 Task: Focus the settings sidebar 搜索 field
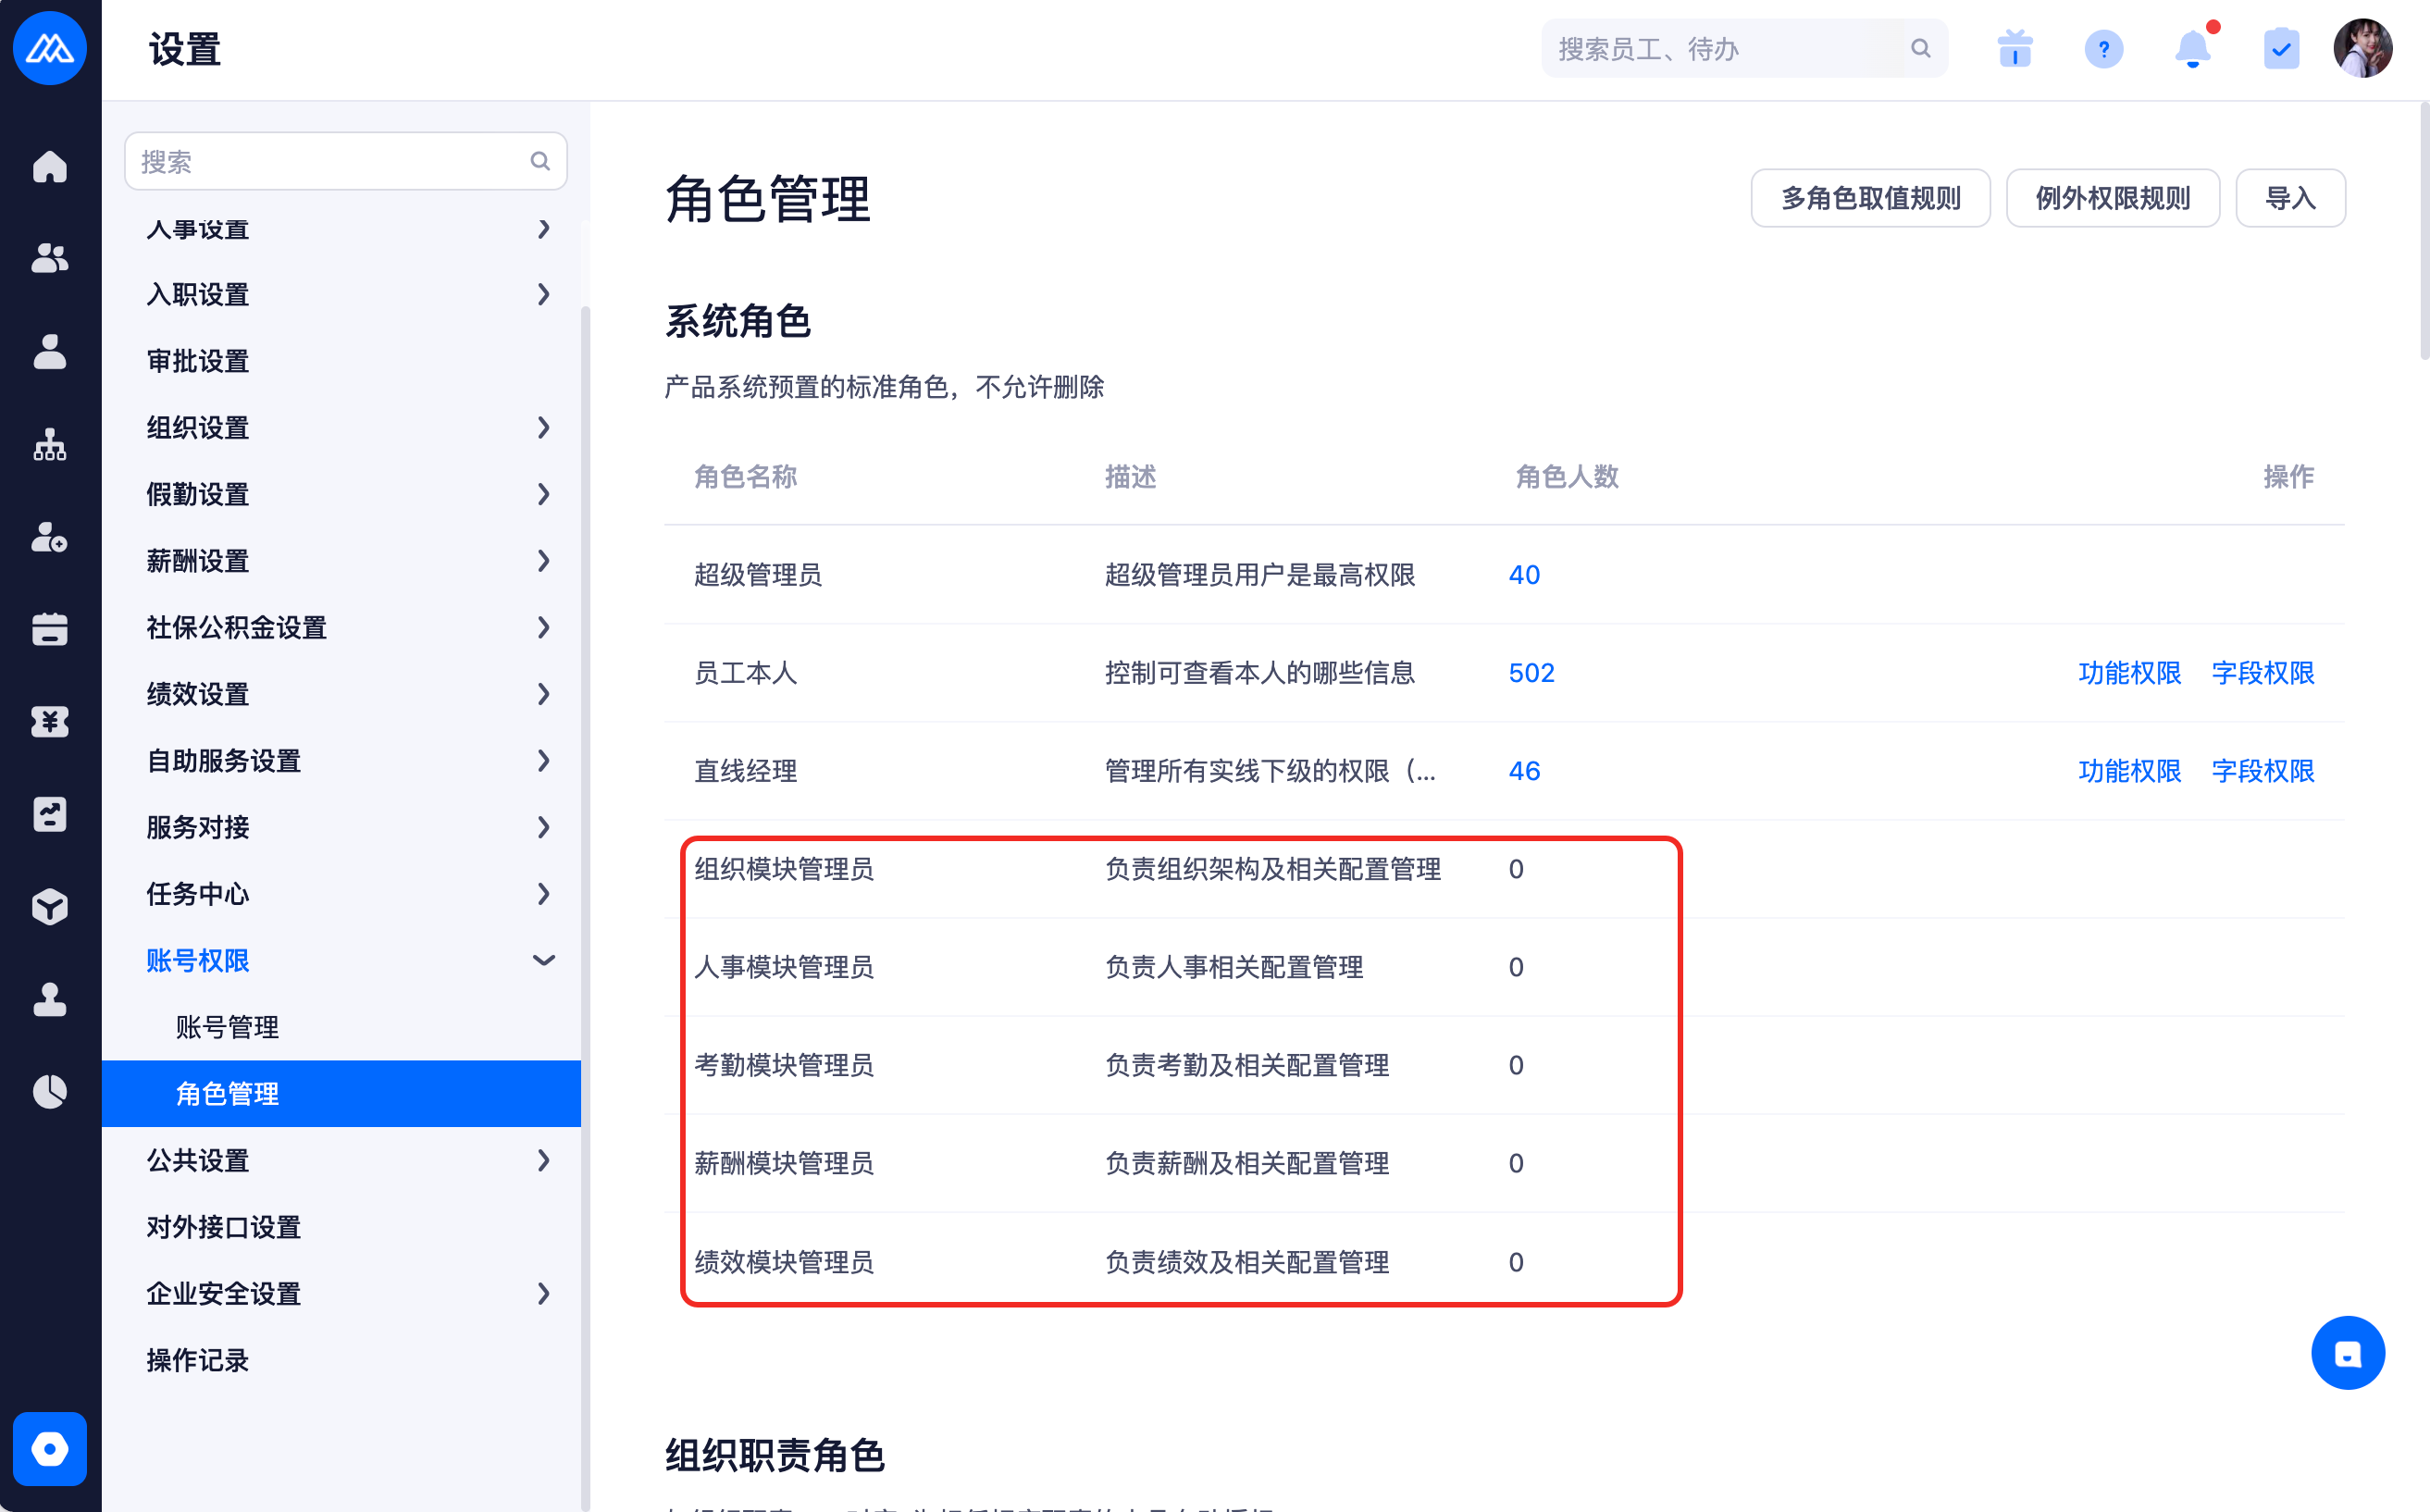tap(330, 161)
